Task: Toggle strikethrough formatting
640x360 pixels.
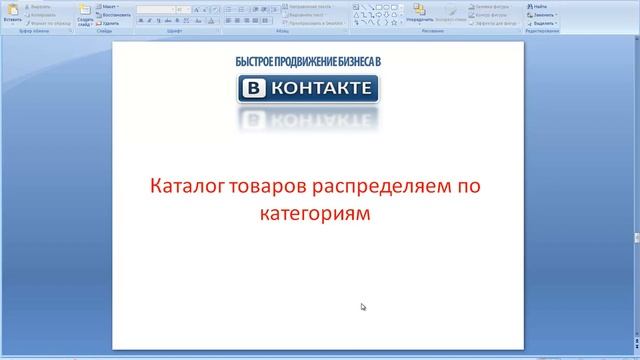Action: [167, 20]
